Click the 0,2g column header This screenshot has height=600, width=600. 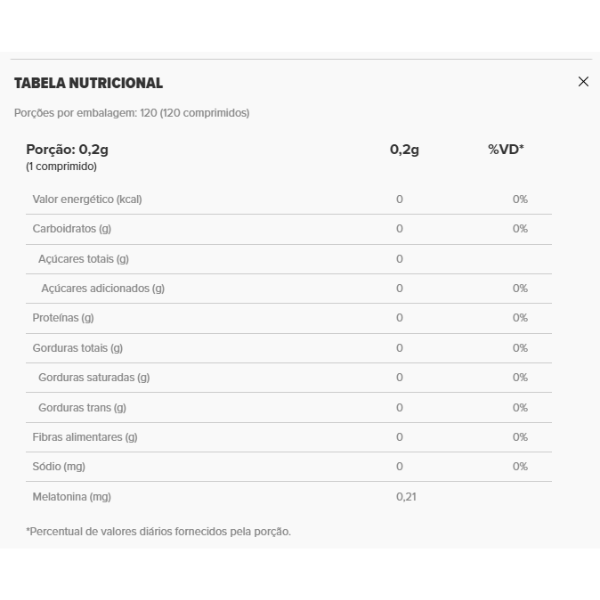point(404,149)
